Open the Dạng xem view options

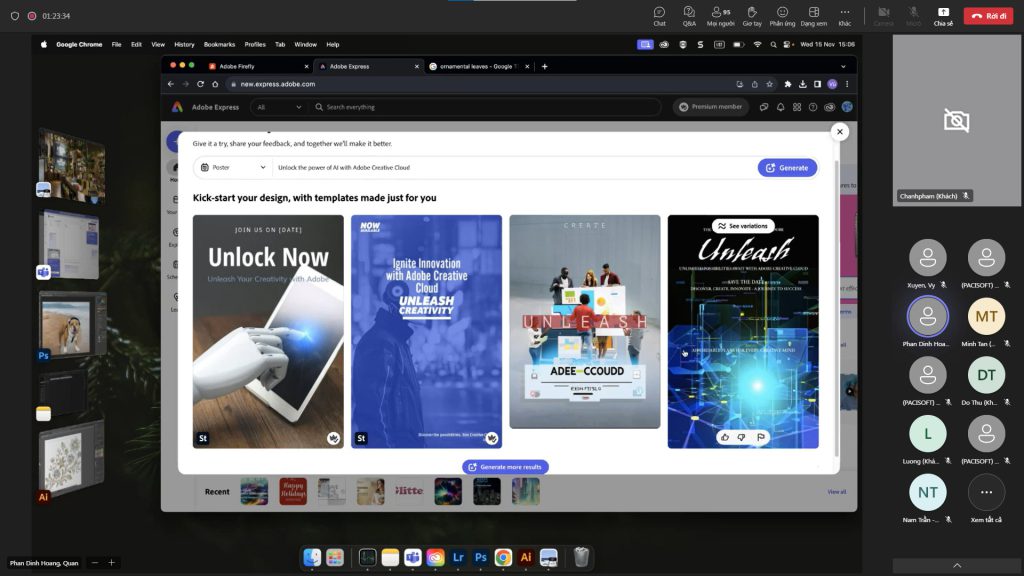[x=814, y=16]
